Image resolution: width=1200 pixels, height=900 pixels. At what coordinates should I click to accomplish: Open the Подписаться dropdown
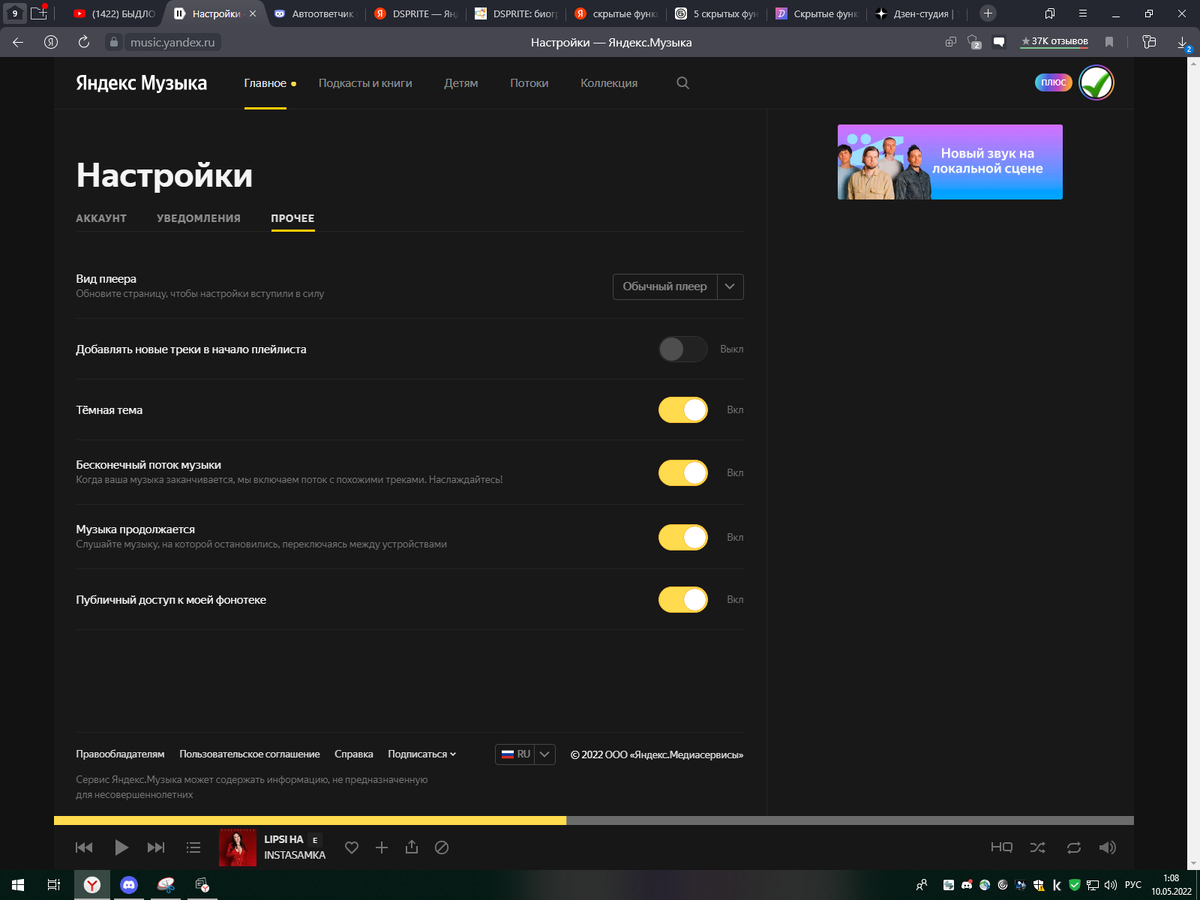pos(421,754)
